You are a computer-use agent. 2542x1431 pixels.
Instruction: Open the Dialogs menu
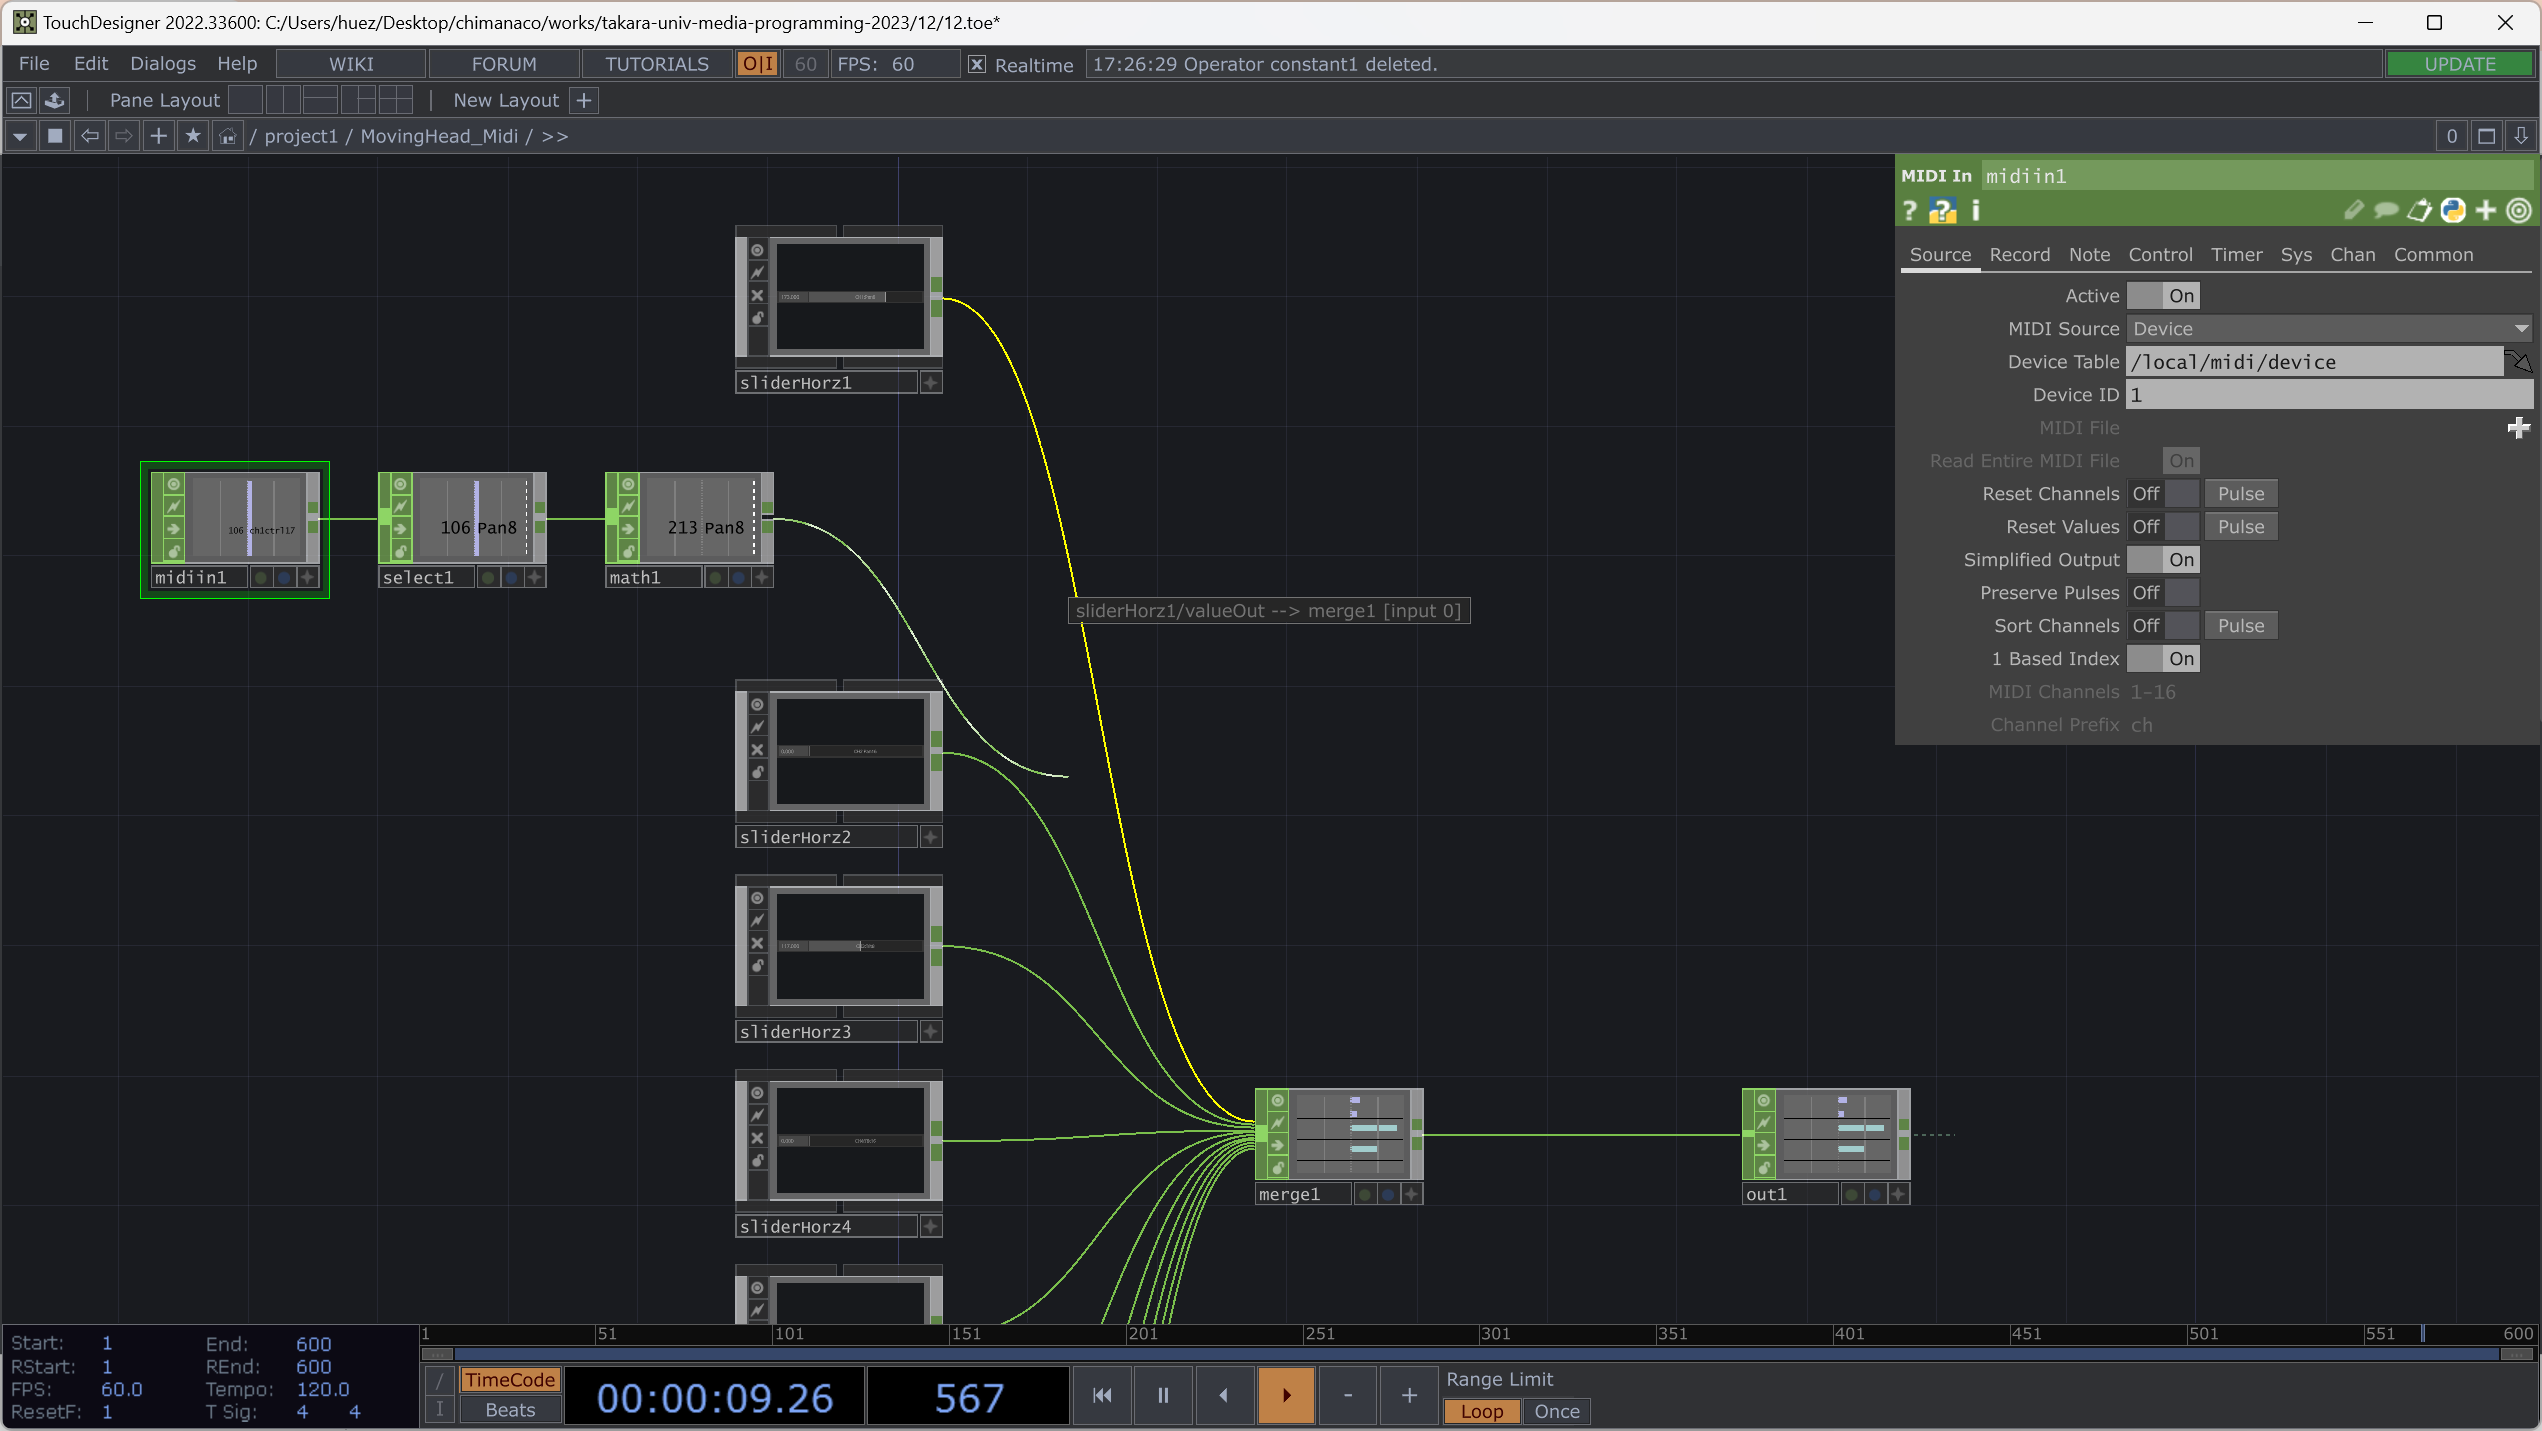(x=162, y=64)
